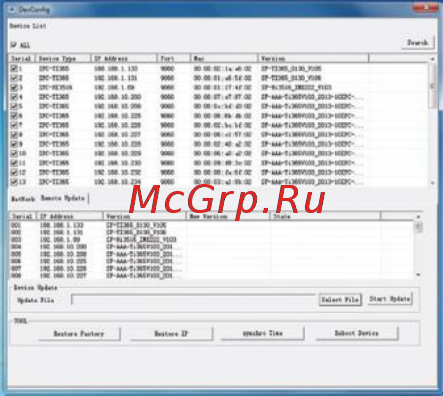Click device list scrollbar down arrow
The width and height of the screenshot is (443, 396).
point(433,183)
